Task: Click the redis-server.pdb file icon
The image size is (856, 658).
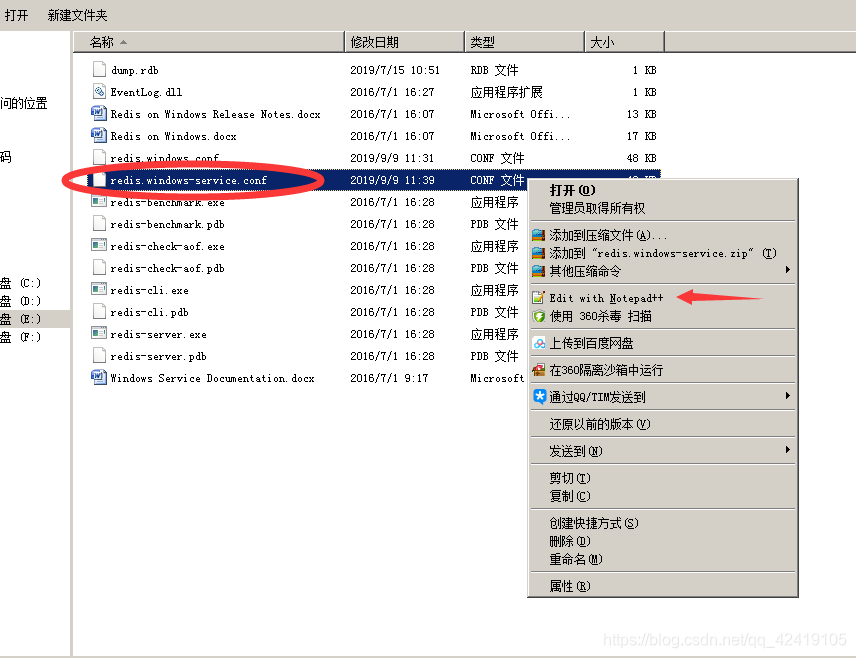Action: pyautogui.click(x=99, y=355)
